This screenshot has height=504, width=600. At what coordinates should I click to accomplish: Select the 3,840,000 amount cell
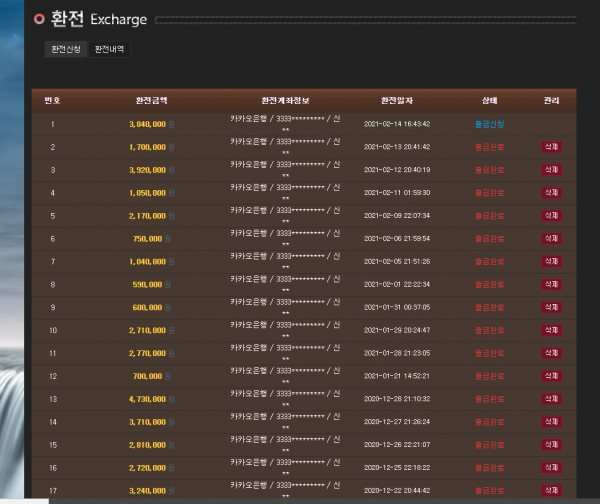[x=151, y=124]
